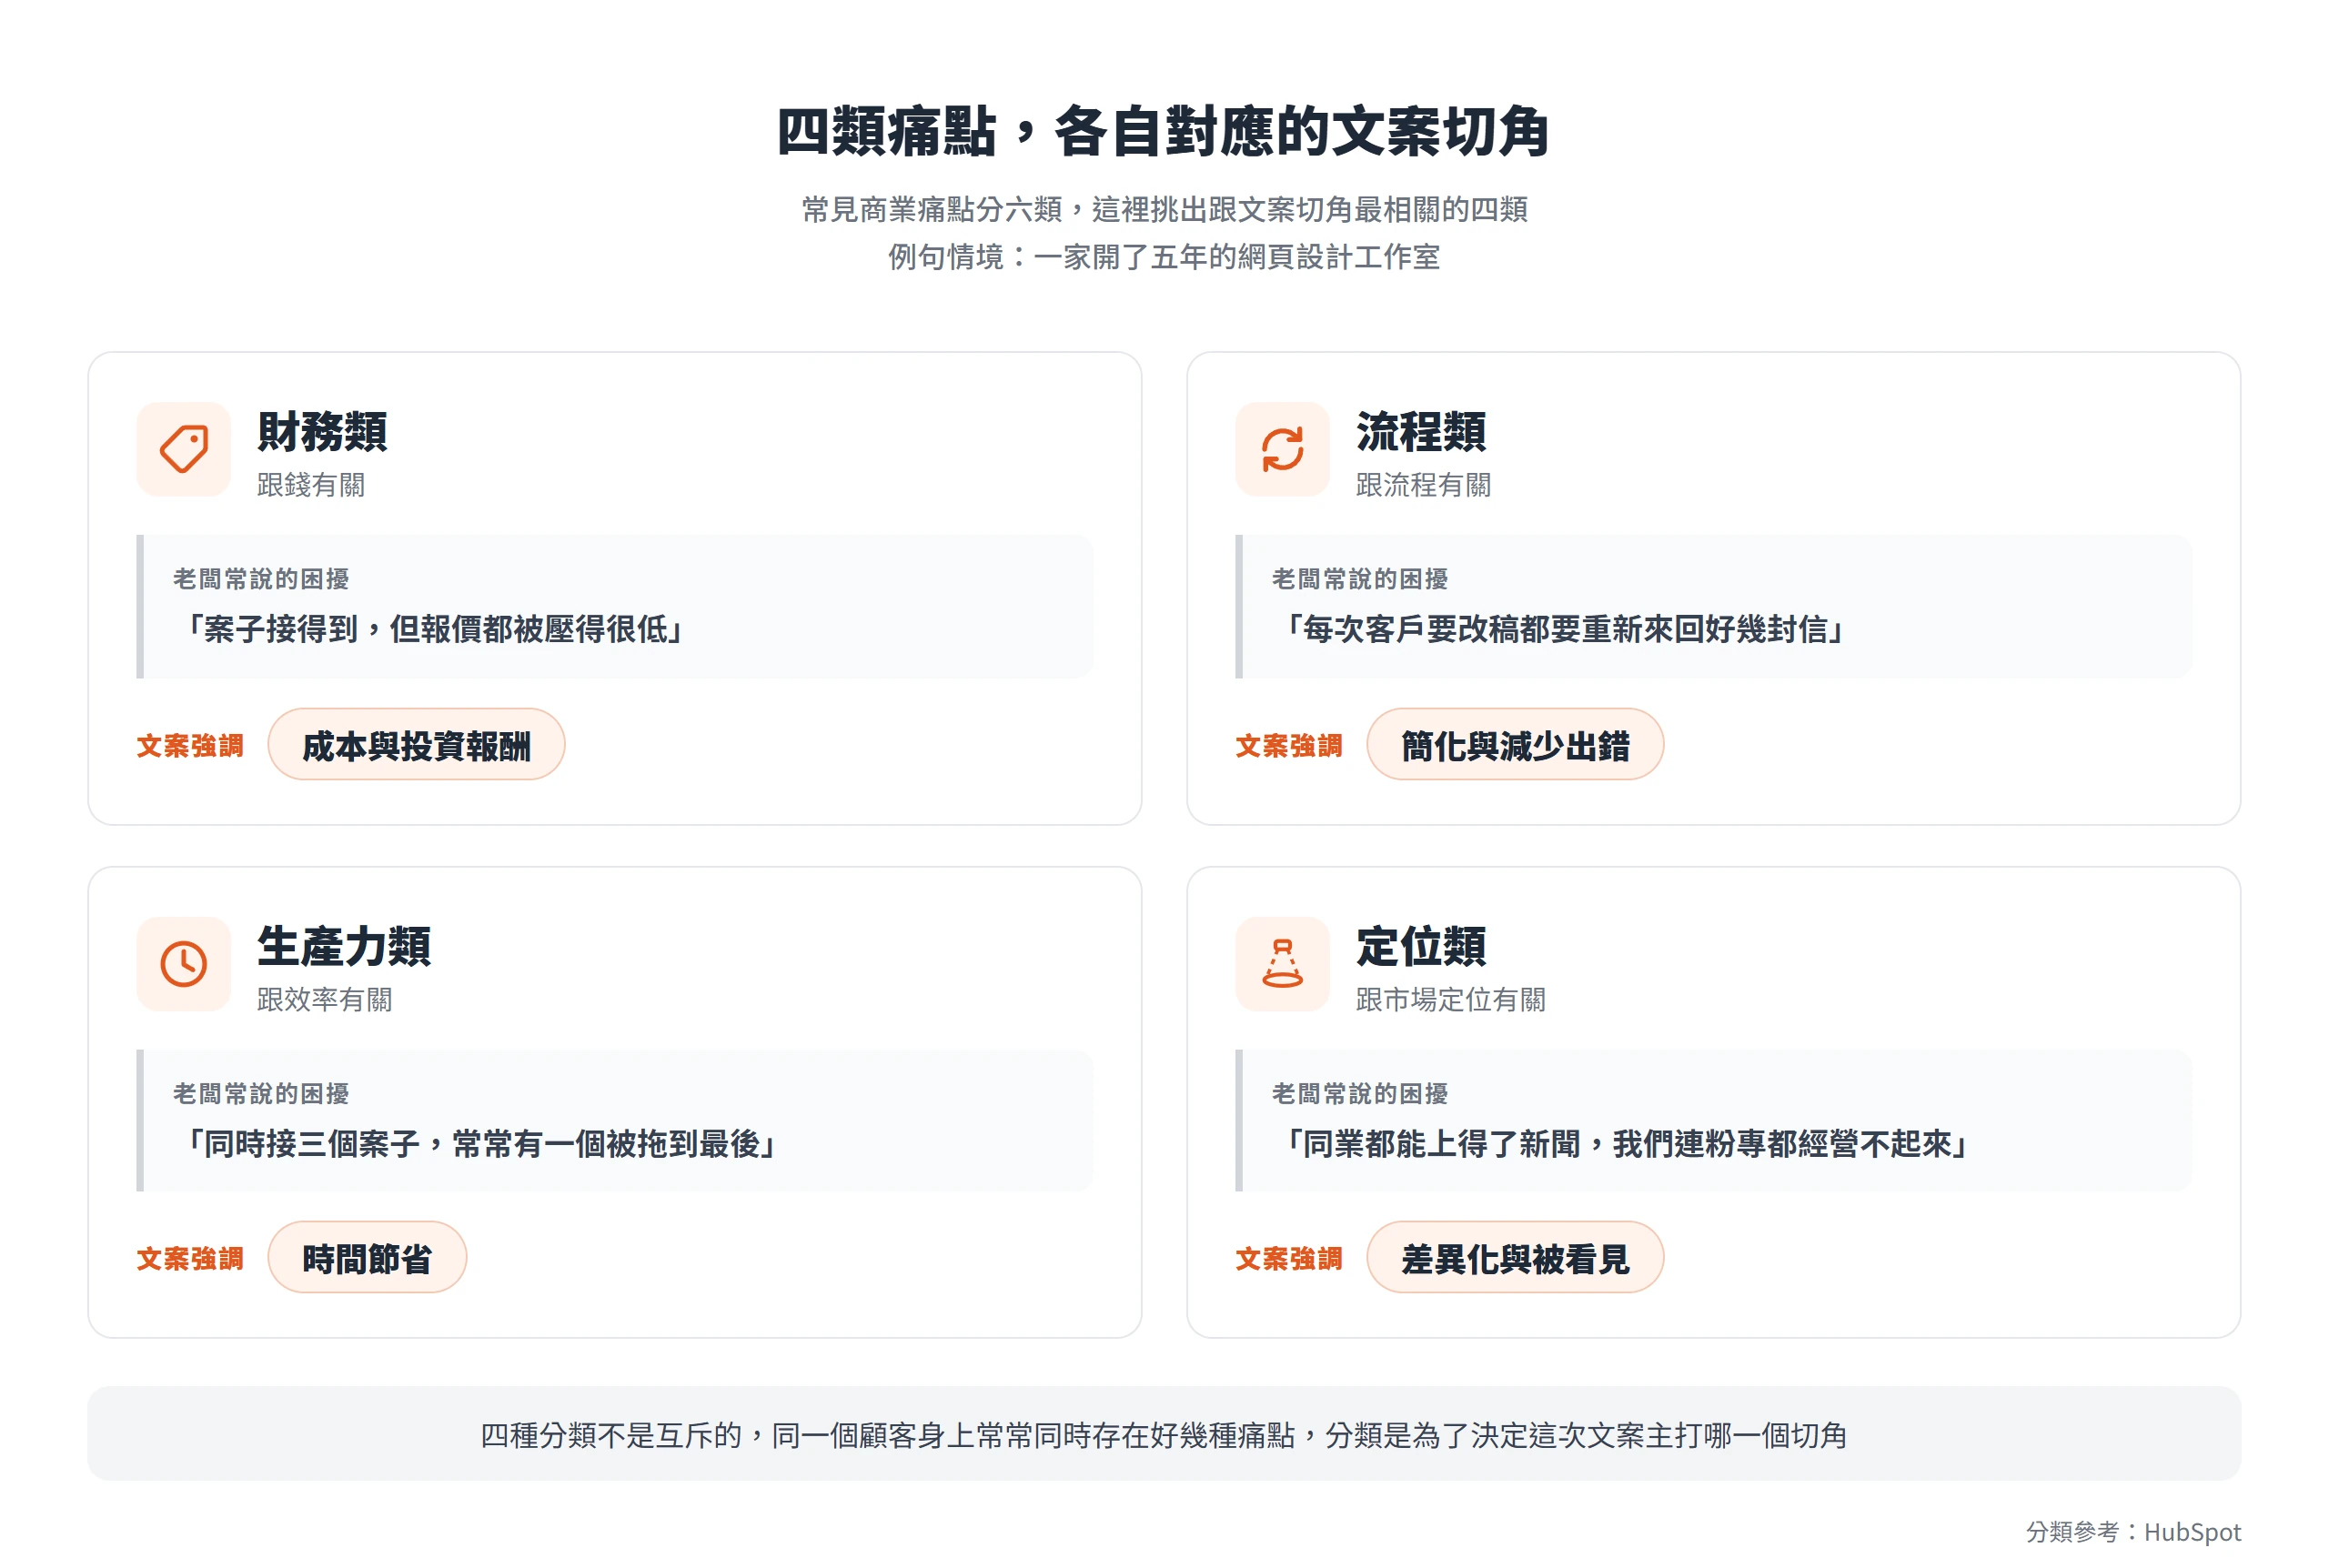Click the line 常見商業痛點分六類 under the title
The height and width of the screenshot is (1568, 2329).
pyautogui.click(x=1164, y=209)
